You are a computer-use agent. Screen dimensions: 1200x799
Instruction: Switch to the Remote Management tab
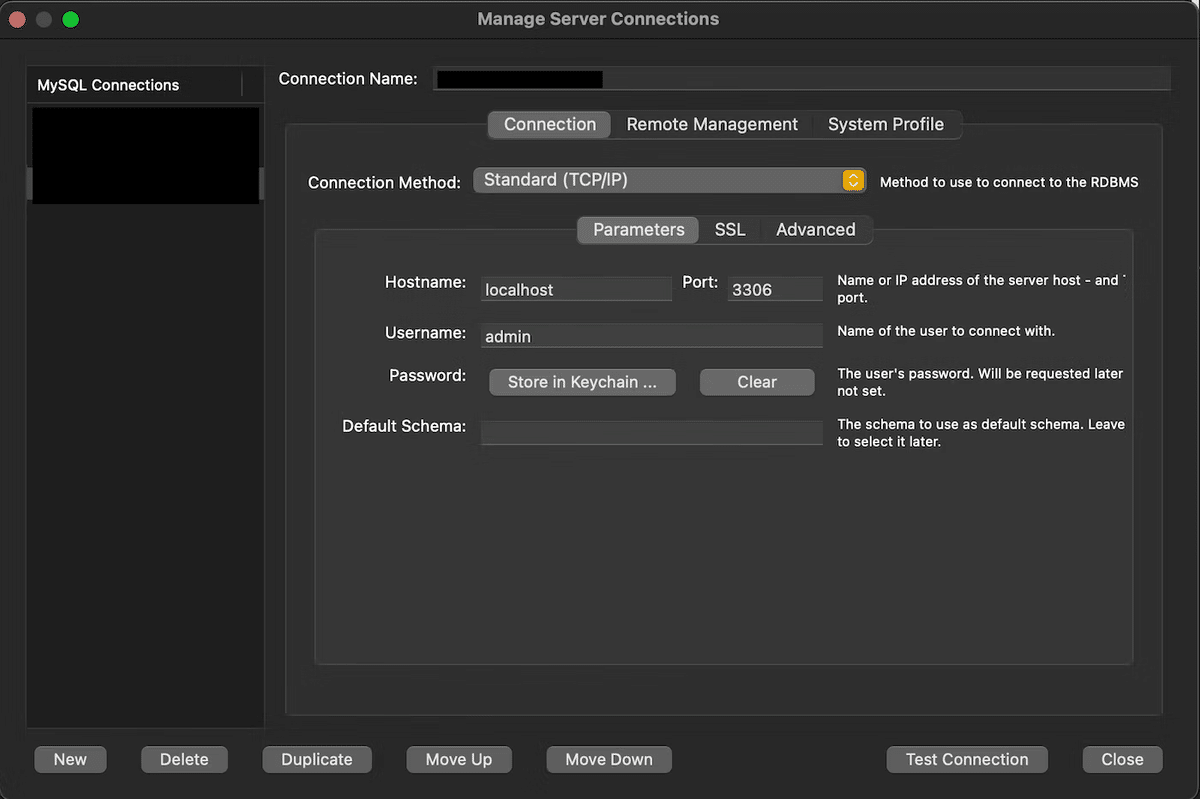(x=712, y=124)
